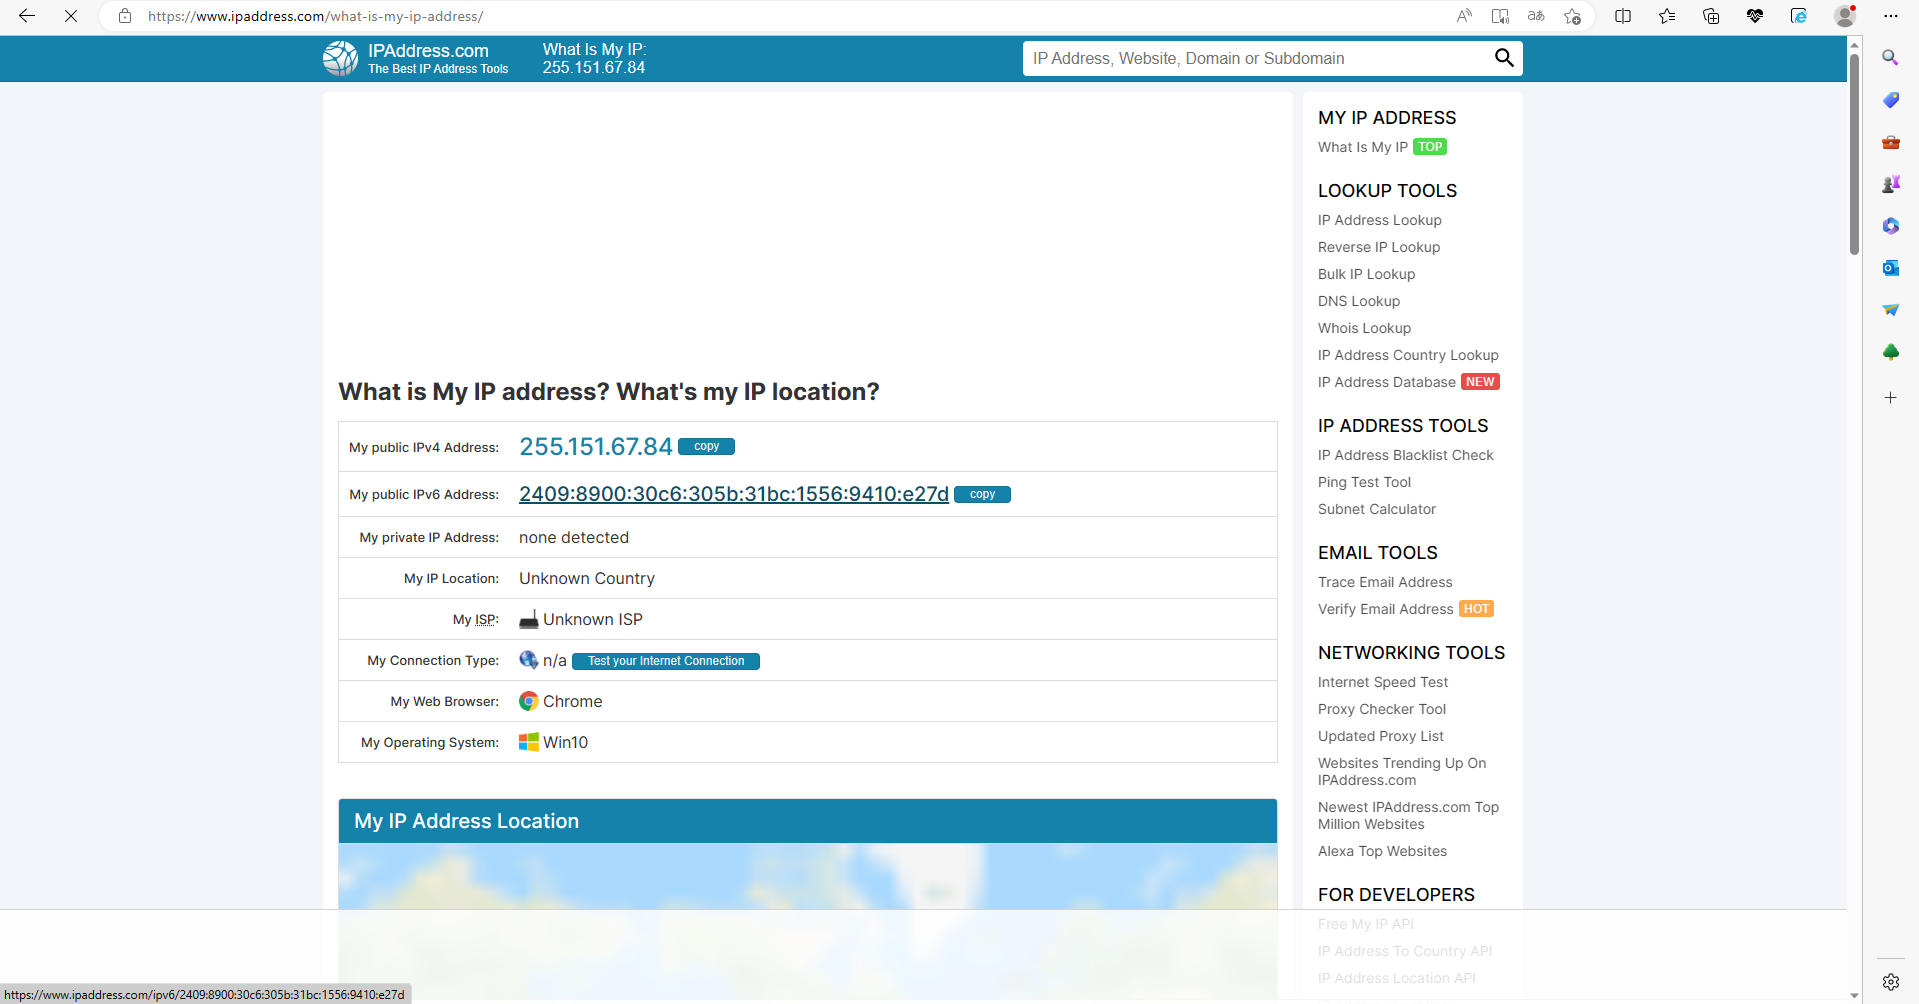Open Updated Proxy List
Image resolution: width=1919 pixels, height=1004 pixels.
(x=1381, y=736)
